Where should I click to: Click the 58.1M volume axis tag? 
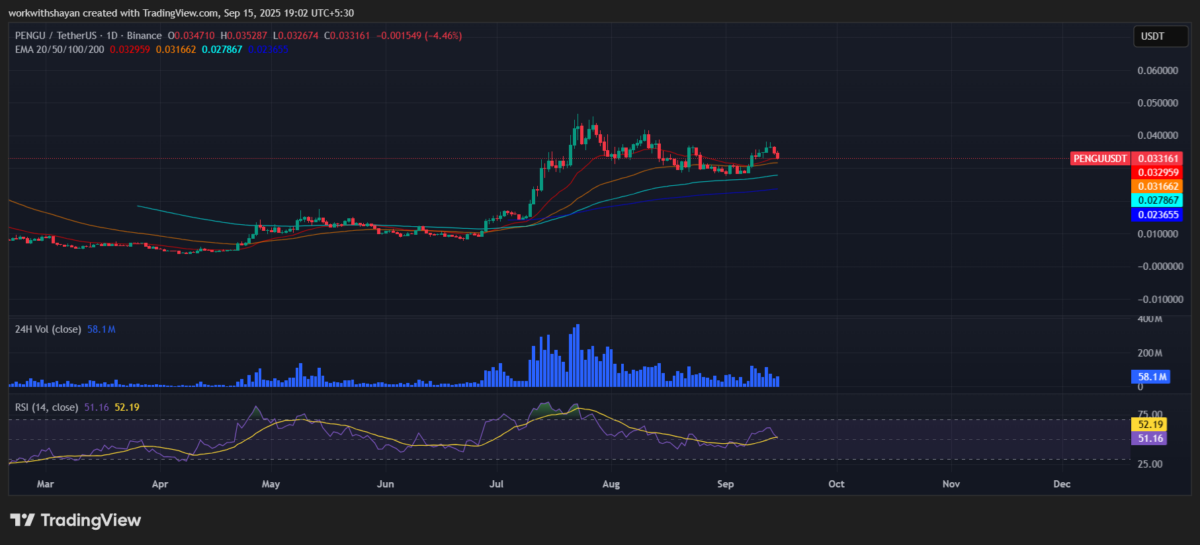click(x=1148, y=377)
